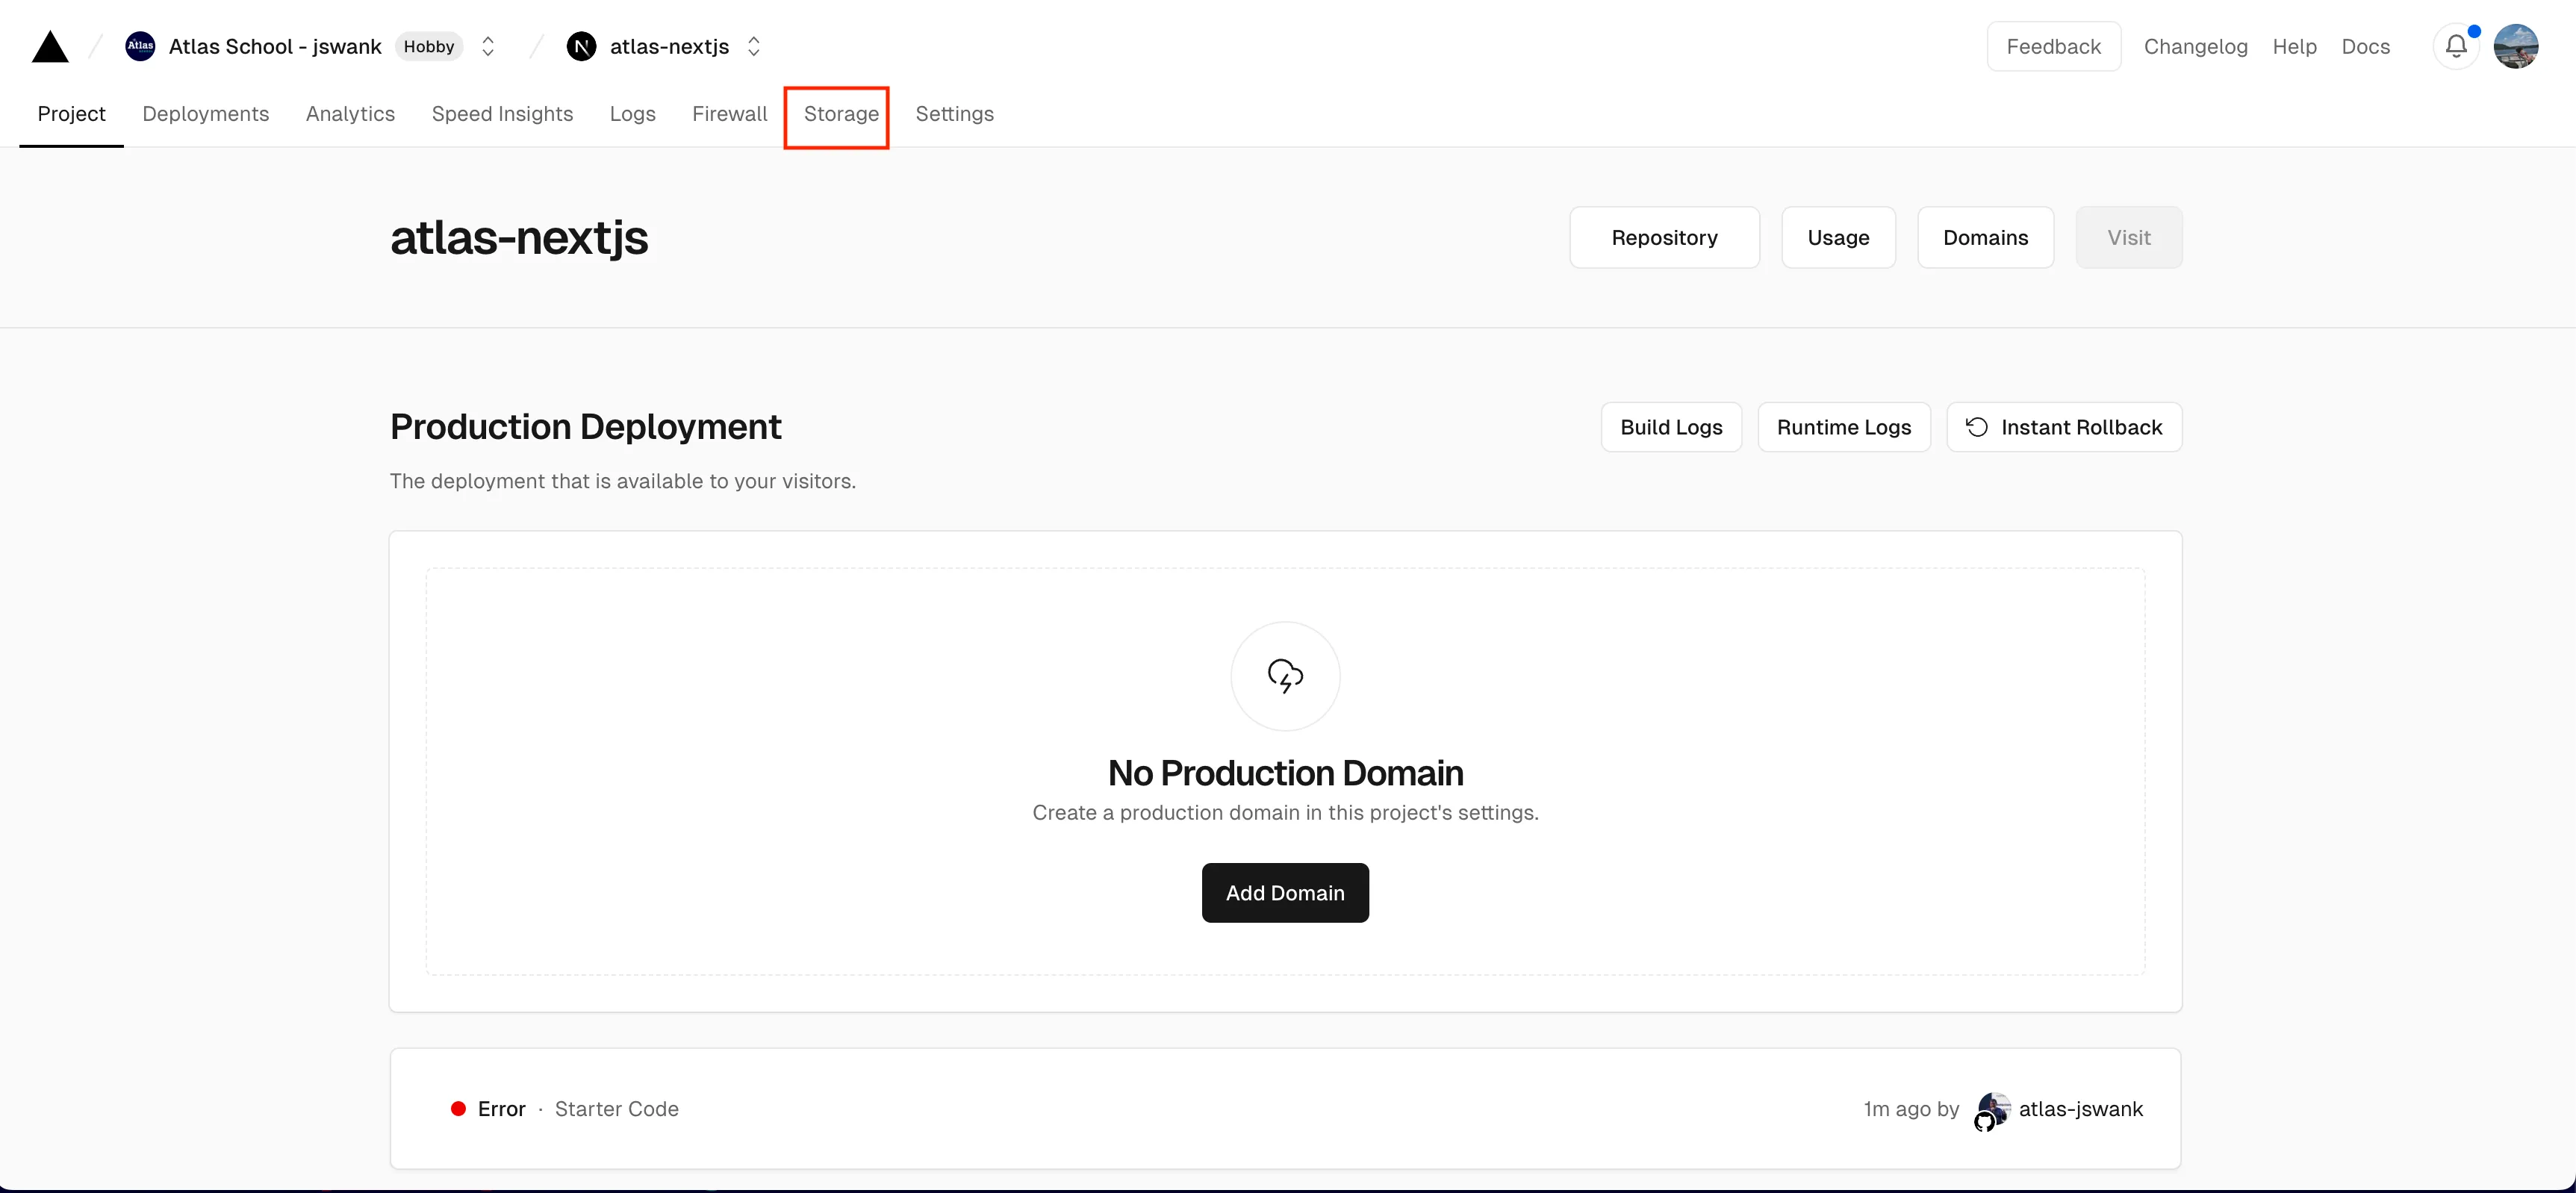
Task: Click the No Production Domain heading
Action: [x=1285, y=773]
